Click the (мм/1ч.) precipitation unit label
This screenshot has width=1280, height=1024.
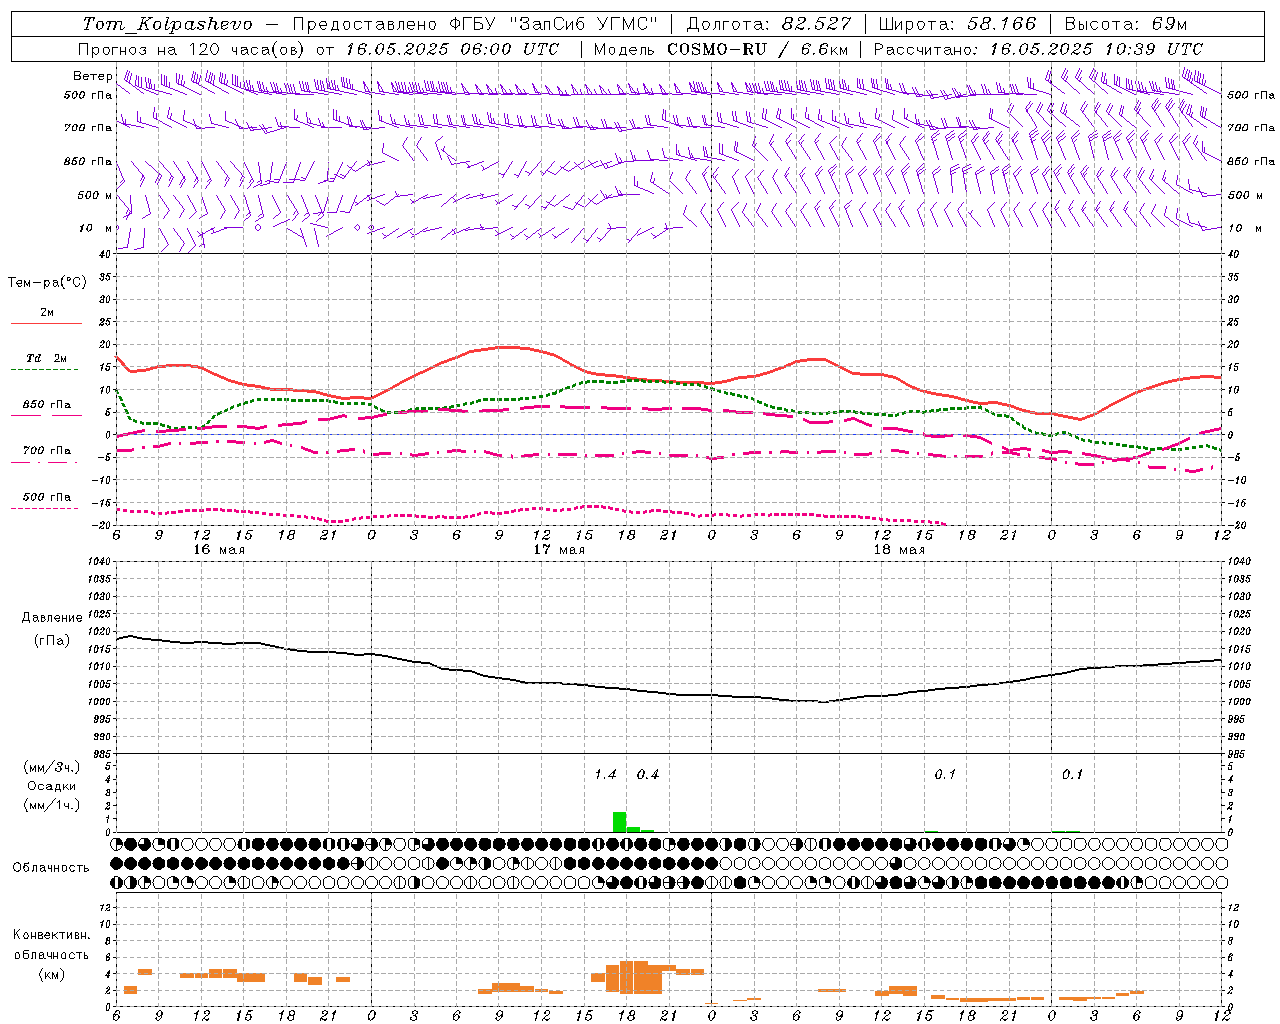52,805
